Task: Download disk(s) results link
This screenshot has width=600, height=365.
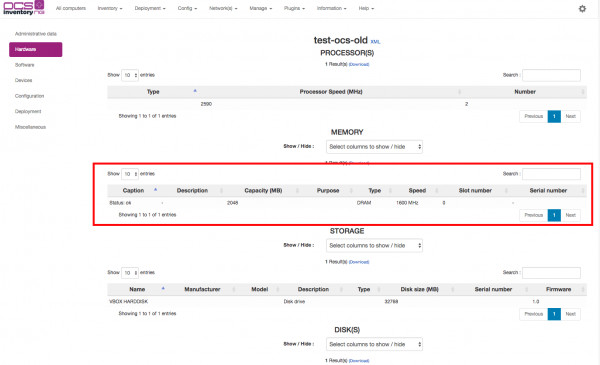Action: tap(359, 361)
